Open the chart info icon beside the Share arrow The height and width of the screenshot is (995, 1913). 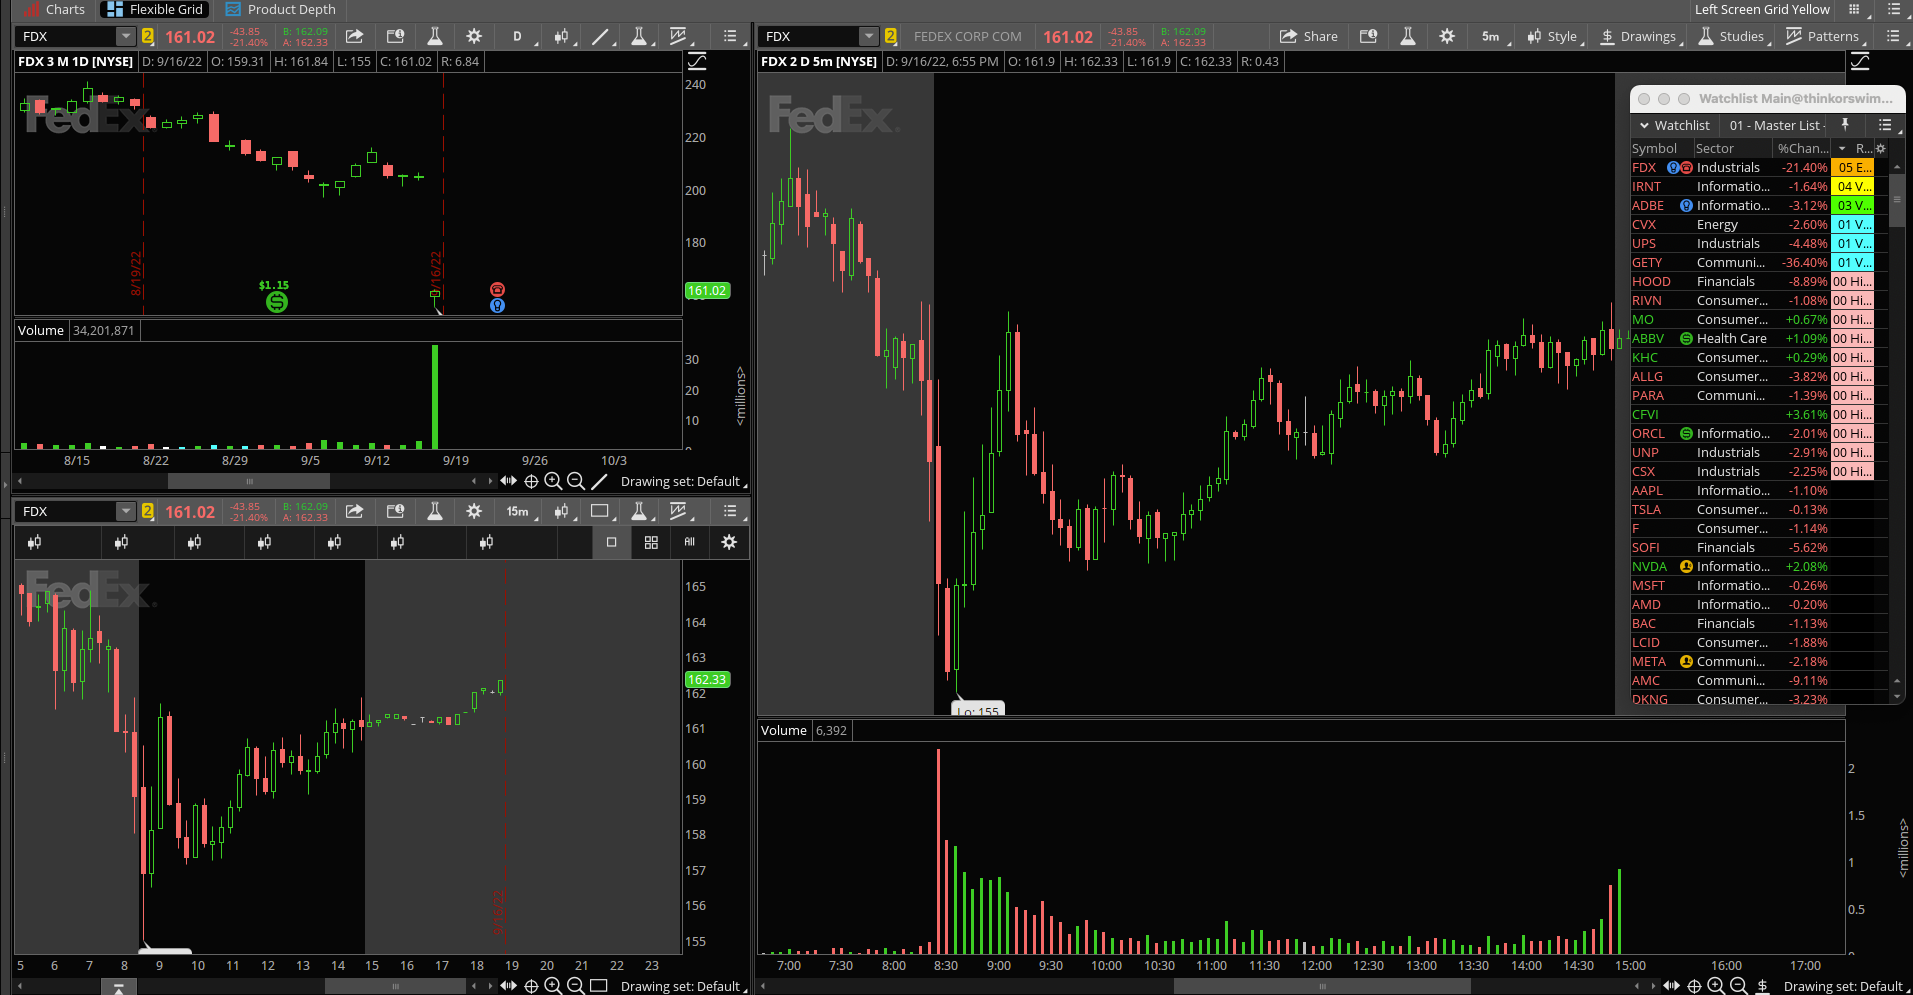1368,36
